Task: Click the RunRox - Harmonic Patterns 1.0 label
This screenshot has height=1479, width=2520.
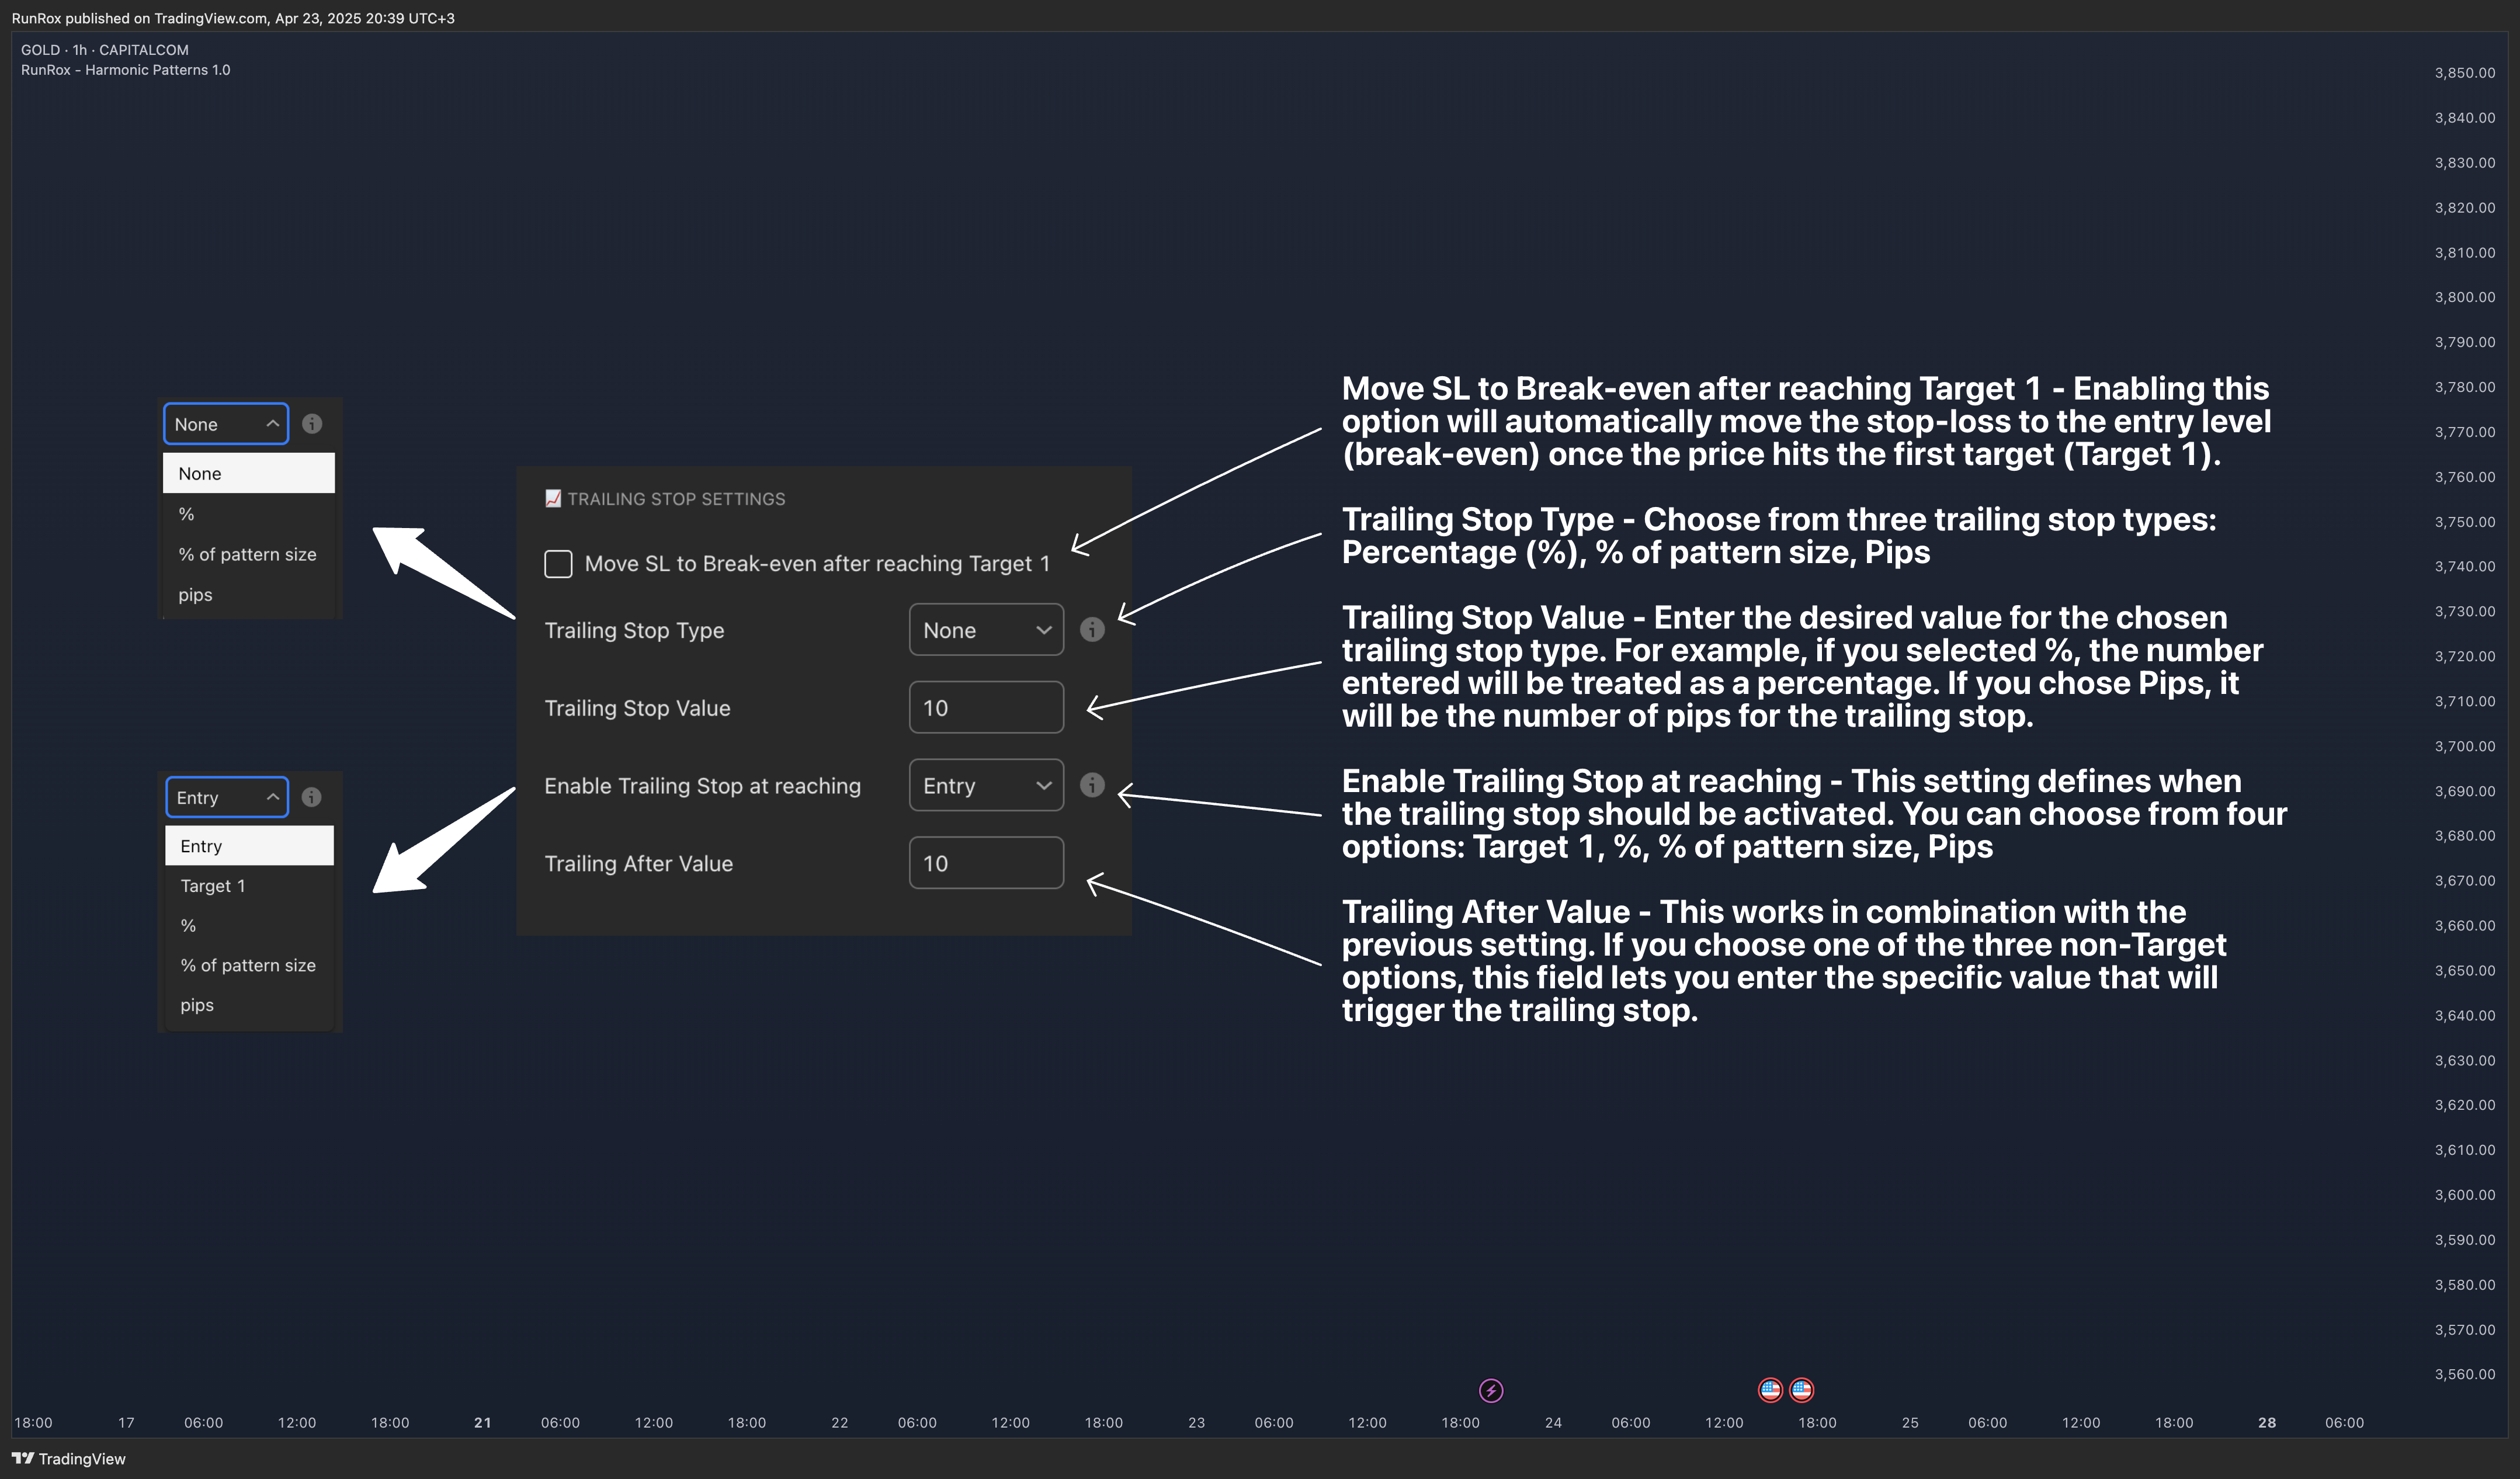Action: pos(126,70)
